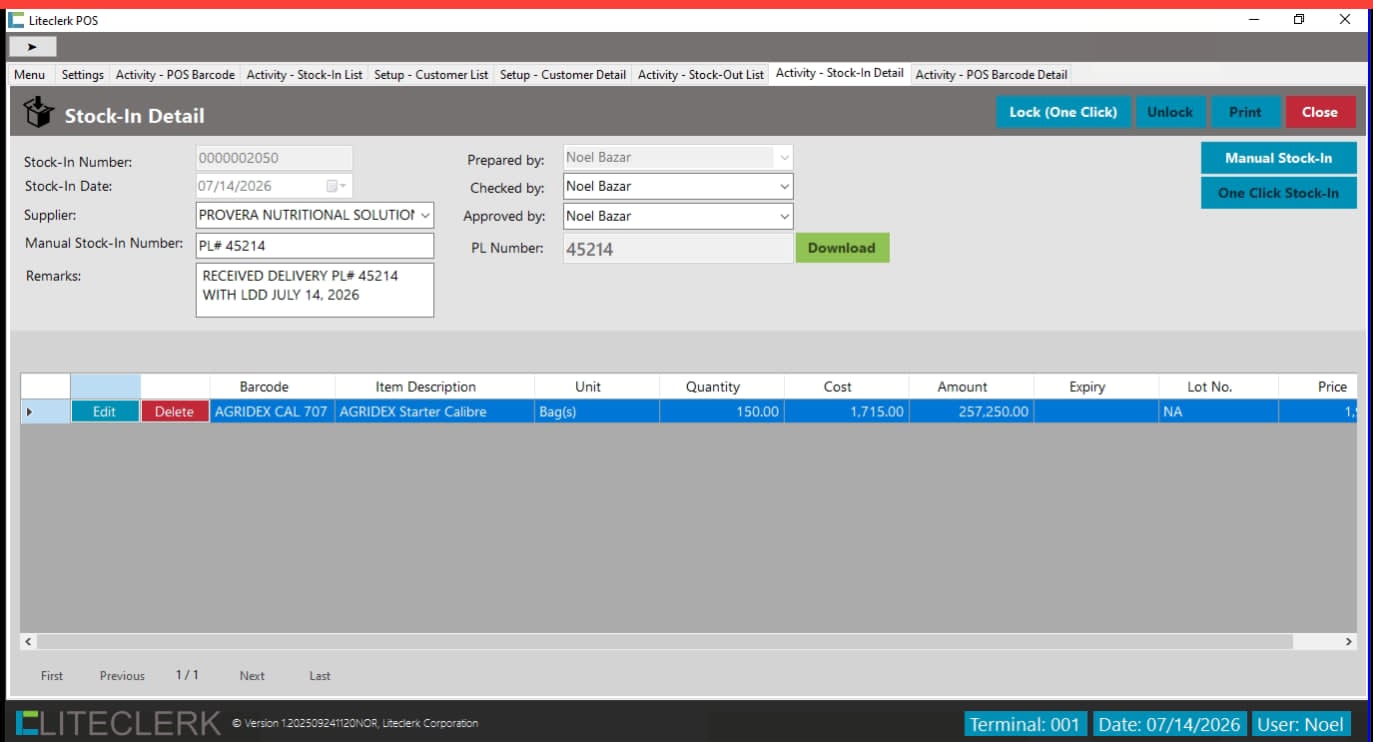Select the row indicator arrow for AGRIDEX
Screen dimensions: 1373x742
(28, 412)
